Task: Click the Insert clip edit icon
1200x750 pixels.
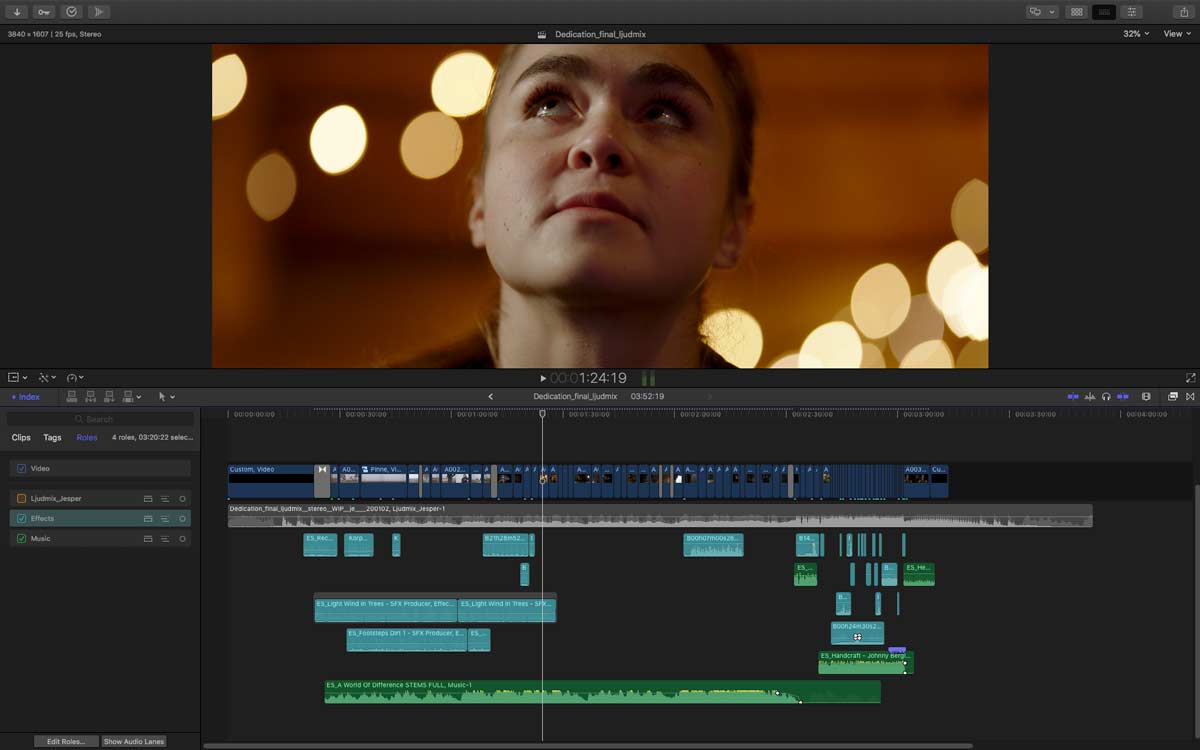Action: tap(91, 397)
